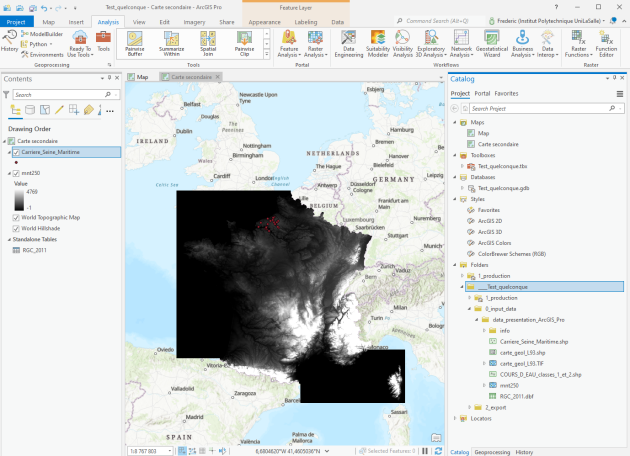The height and width of the screenshot is (456, 630).
Task: Toggle World Hillshade layer visibility
Action: [16, 228]
